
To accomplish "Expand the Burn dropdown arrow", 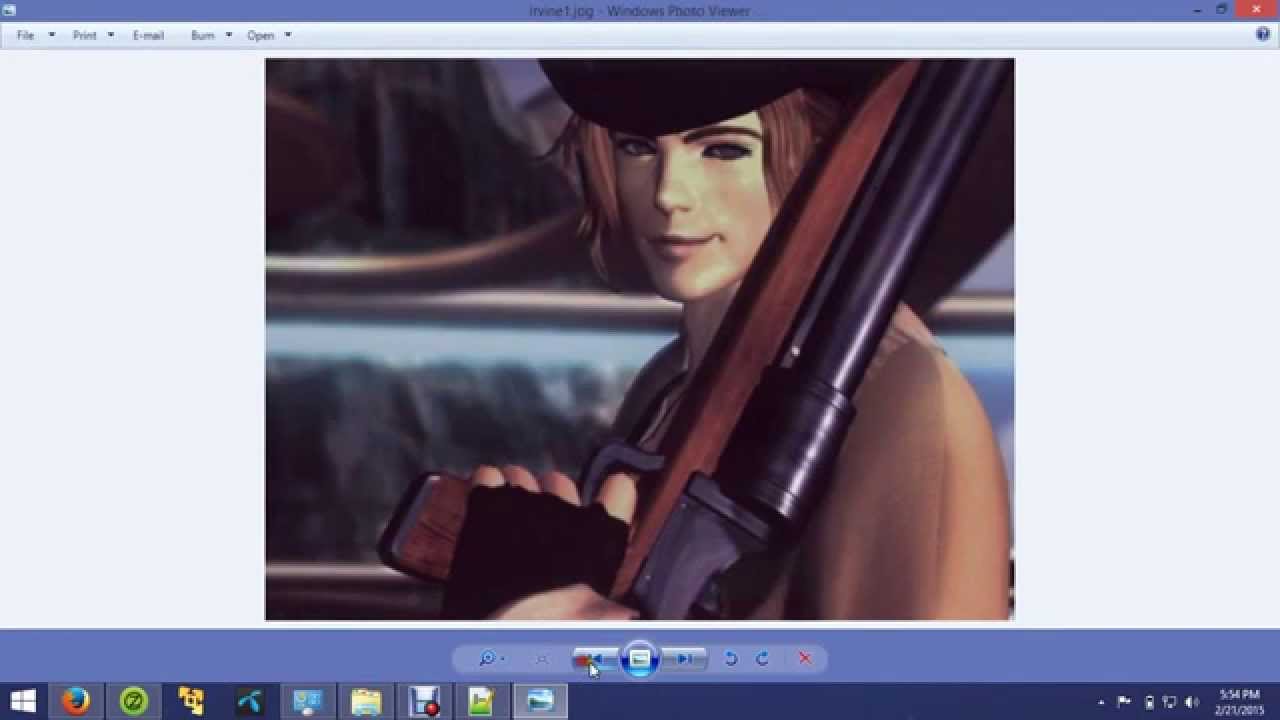I will 228,35.
